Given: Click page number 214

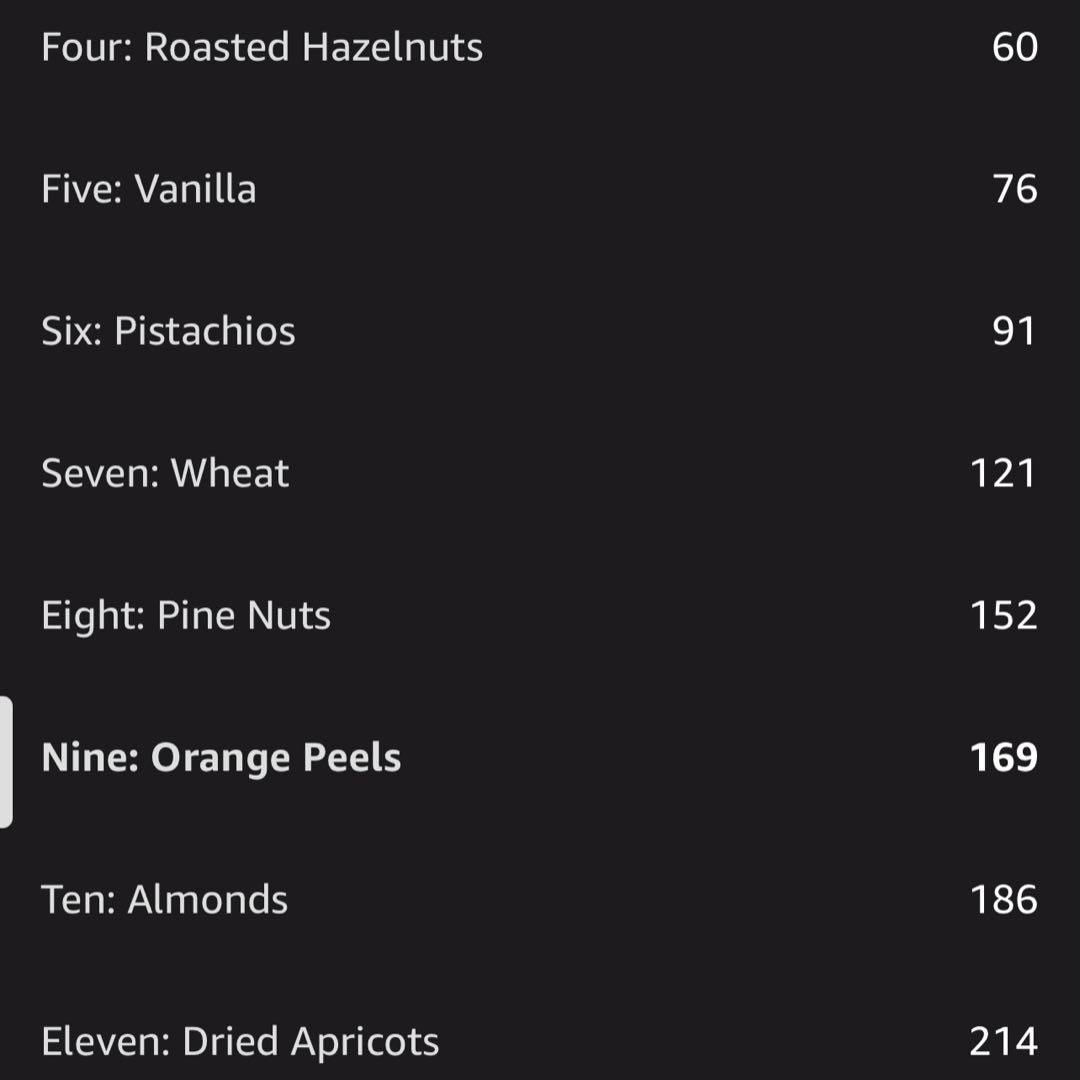Looking at the screenshot, I should click(x=1003, y=1041).
